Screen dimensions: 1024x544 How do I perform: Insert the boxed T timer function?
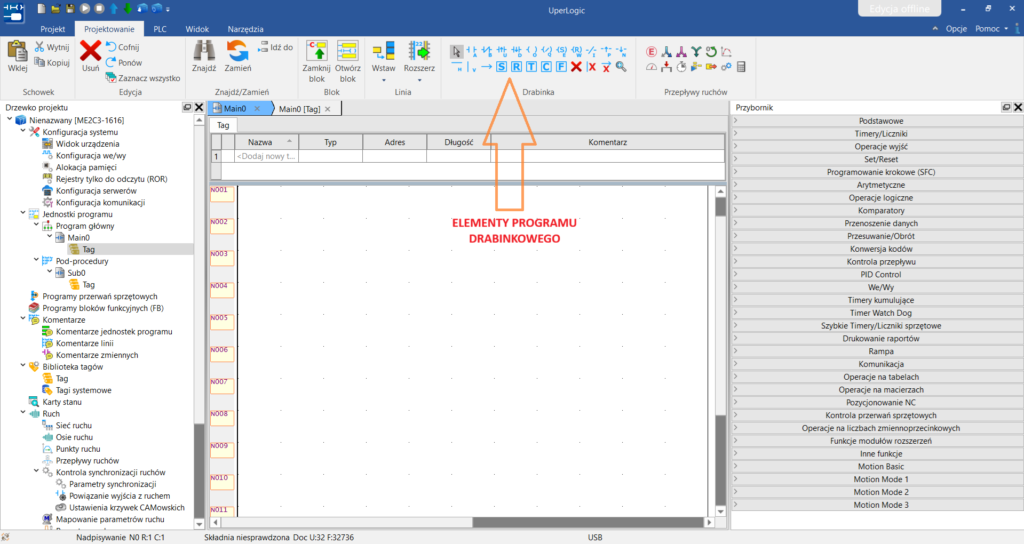tap(532, 67)
